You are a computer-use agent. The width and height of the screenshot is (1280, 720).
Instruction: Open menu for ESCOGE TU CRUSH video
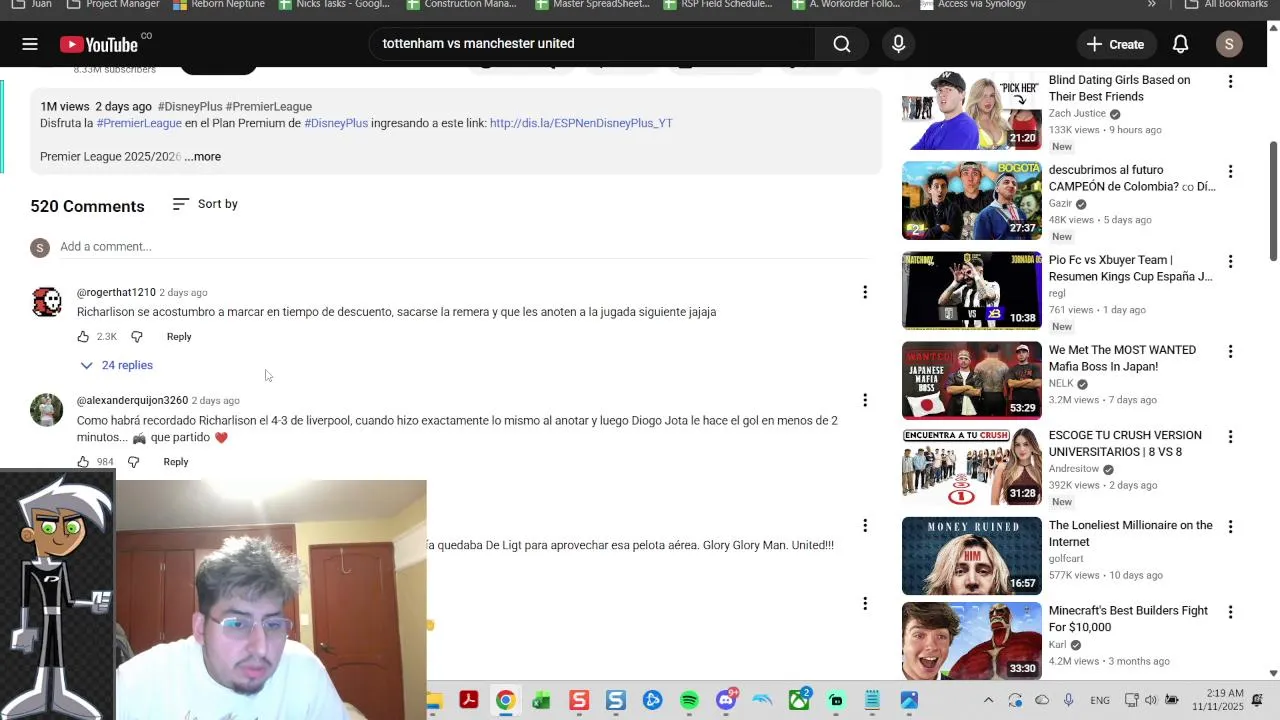click(1230, 436)
